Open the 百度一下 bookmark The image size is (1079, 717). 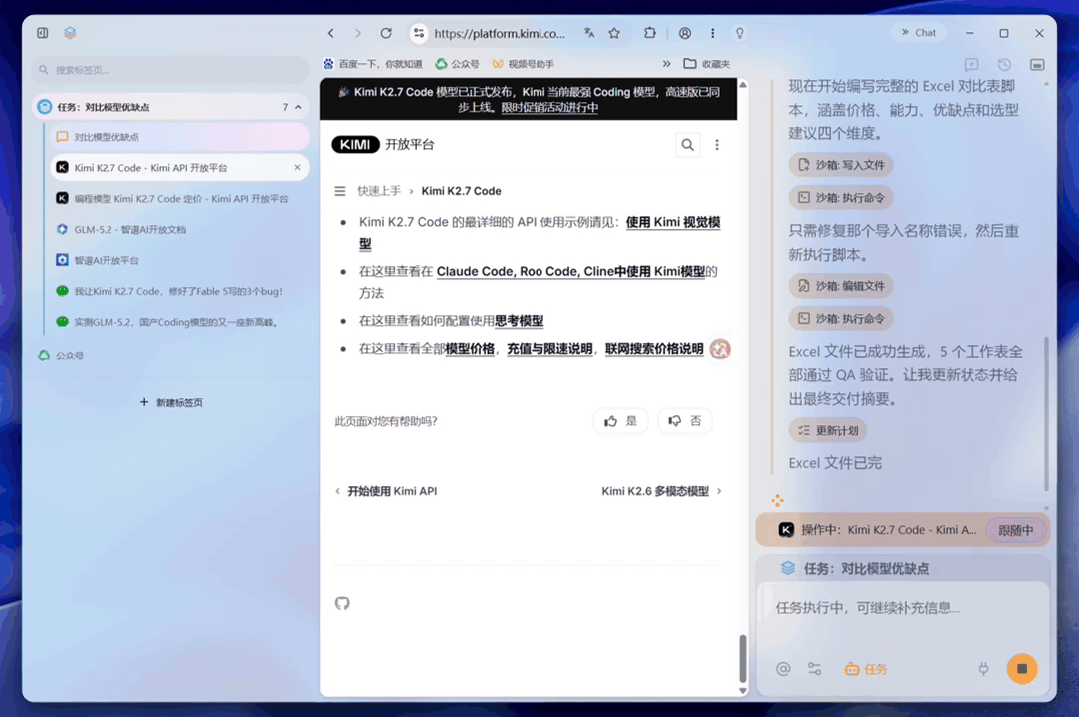[372, 64]
